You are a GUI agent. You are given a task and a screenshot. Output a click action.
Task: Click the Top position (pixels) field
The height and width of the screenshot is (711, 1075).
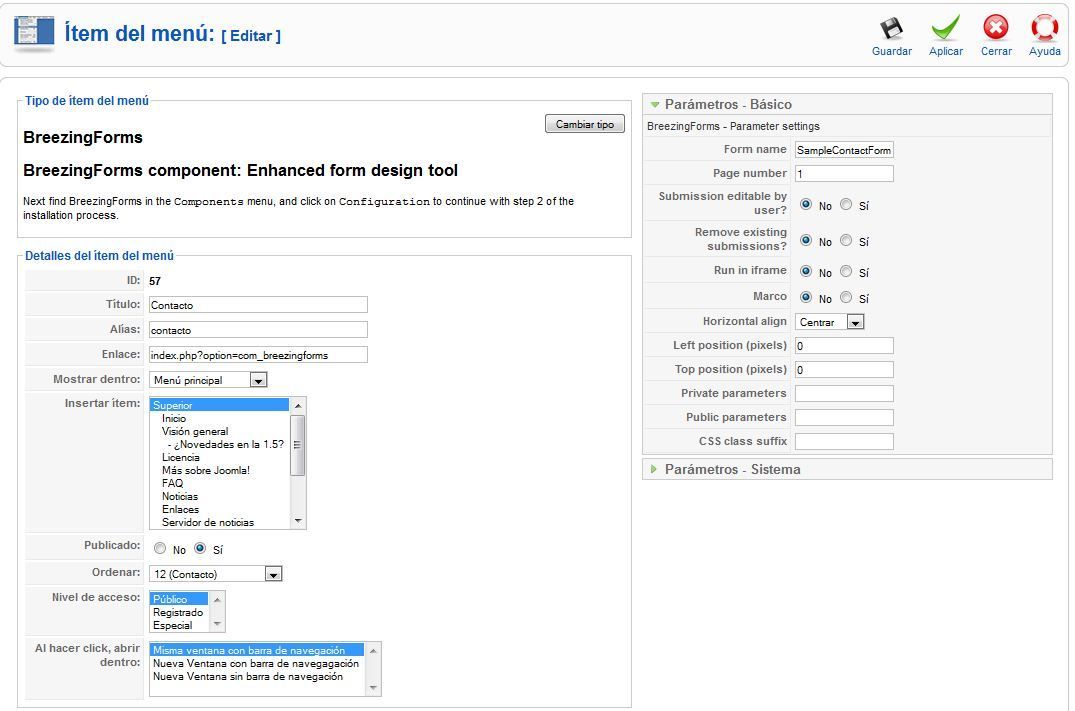[x=844, y=370]
